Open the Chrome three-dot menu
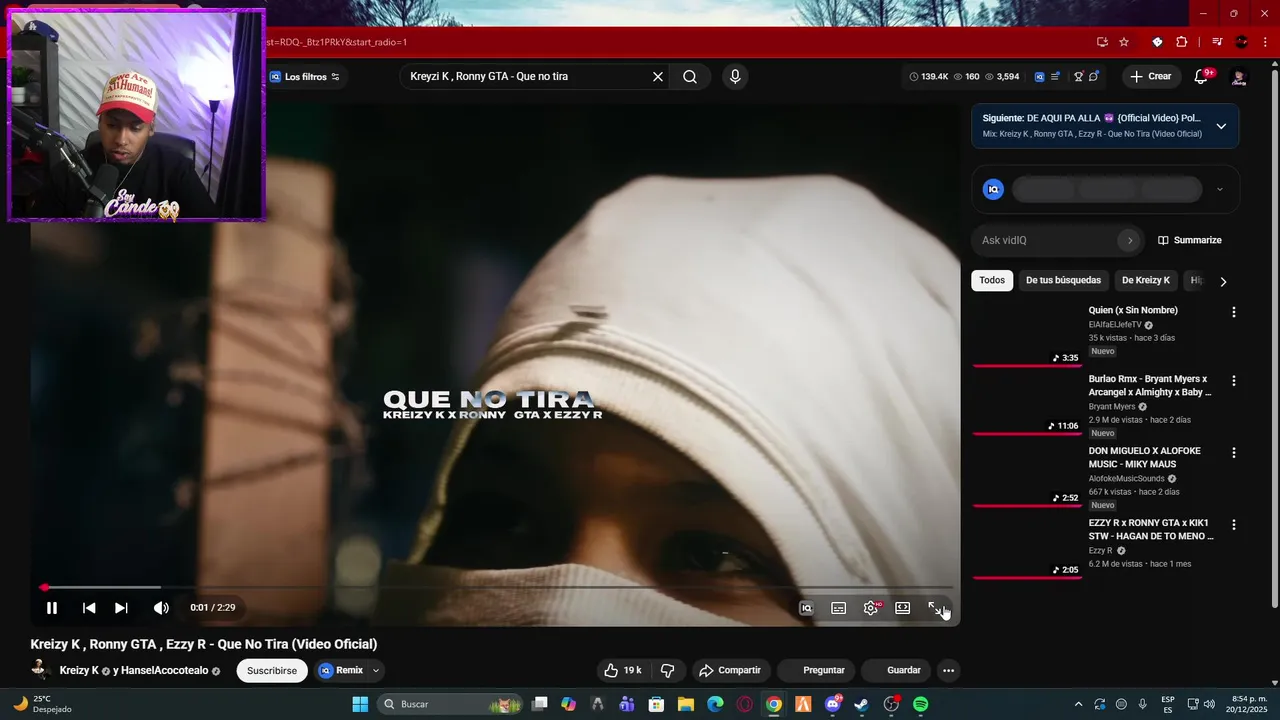 (x=1264, y=42)
